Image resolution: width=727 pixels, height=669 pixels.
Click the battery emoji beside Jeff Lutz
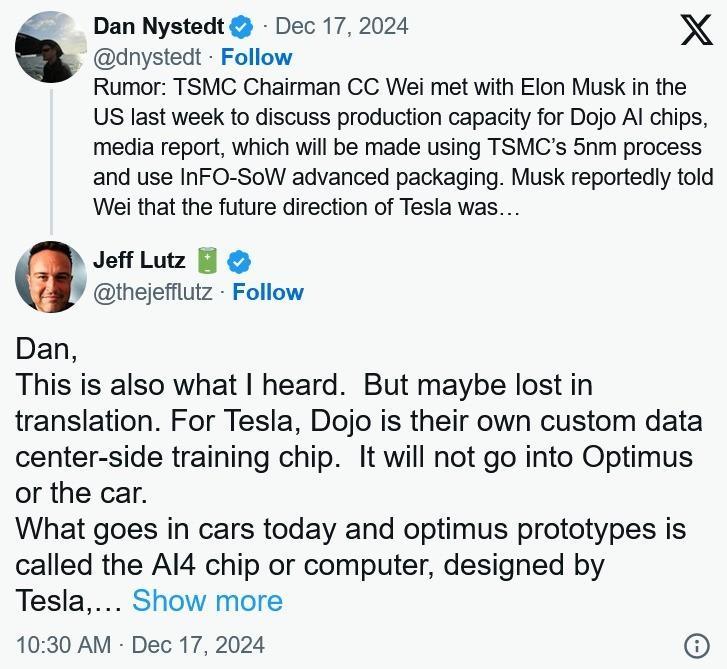click(x=207, y=261)
